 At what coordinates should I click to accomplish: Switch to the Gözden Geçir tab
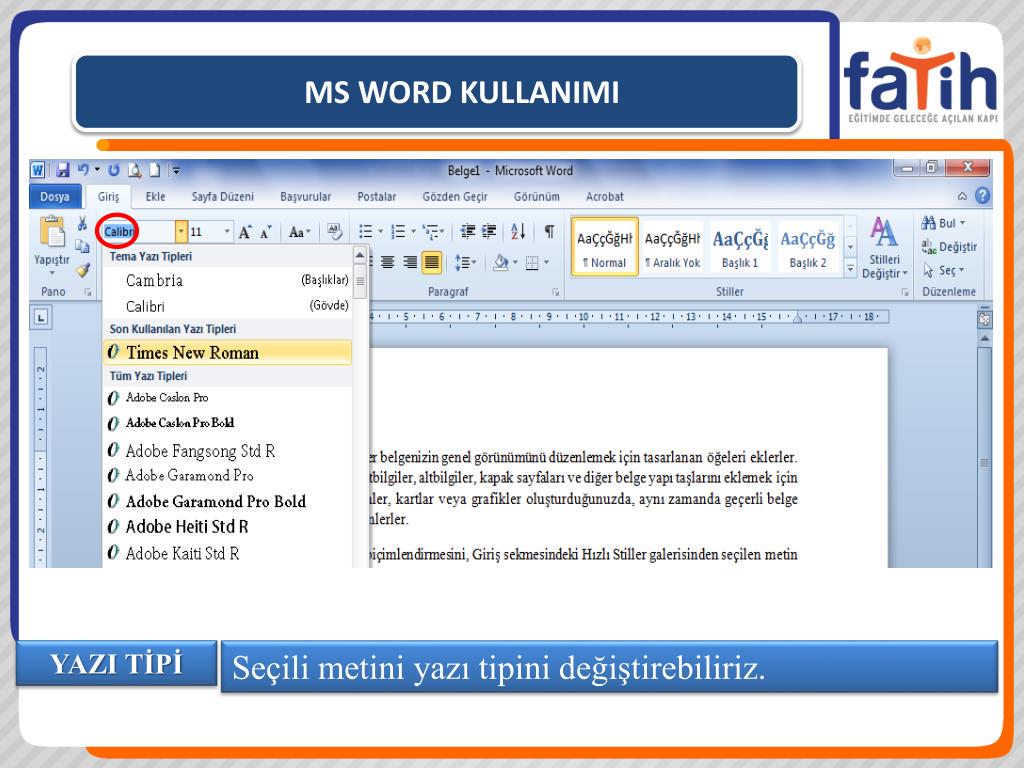pyautogui.click(x=455, y=197)
